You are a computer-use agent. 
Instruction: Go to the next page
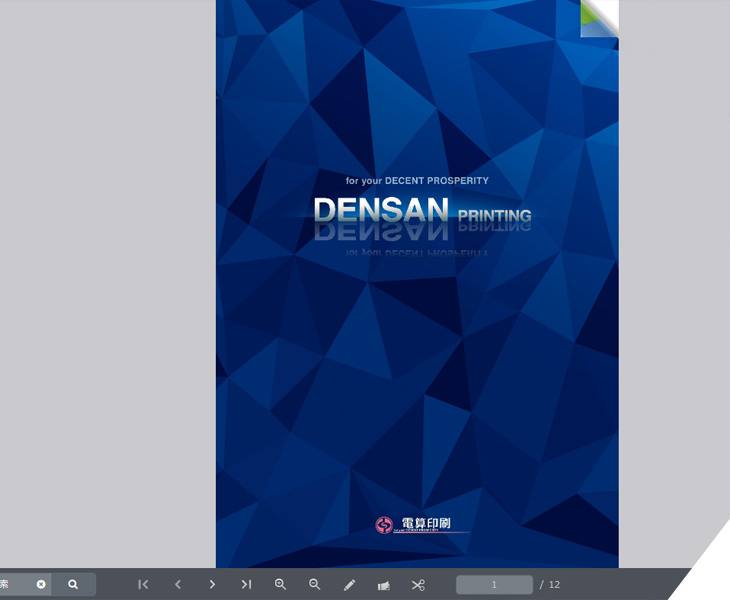tap(212, 584)
